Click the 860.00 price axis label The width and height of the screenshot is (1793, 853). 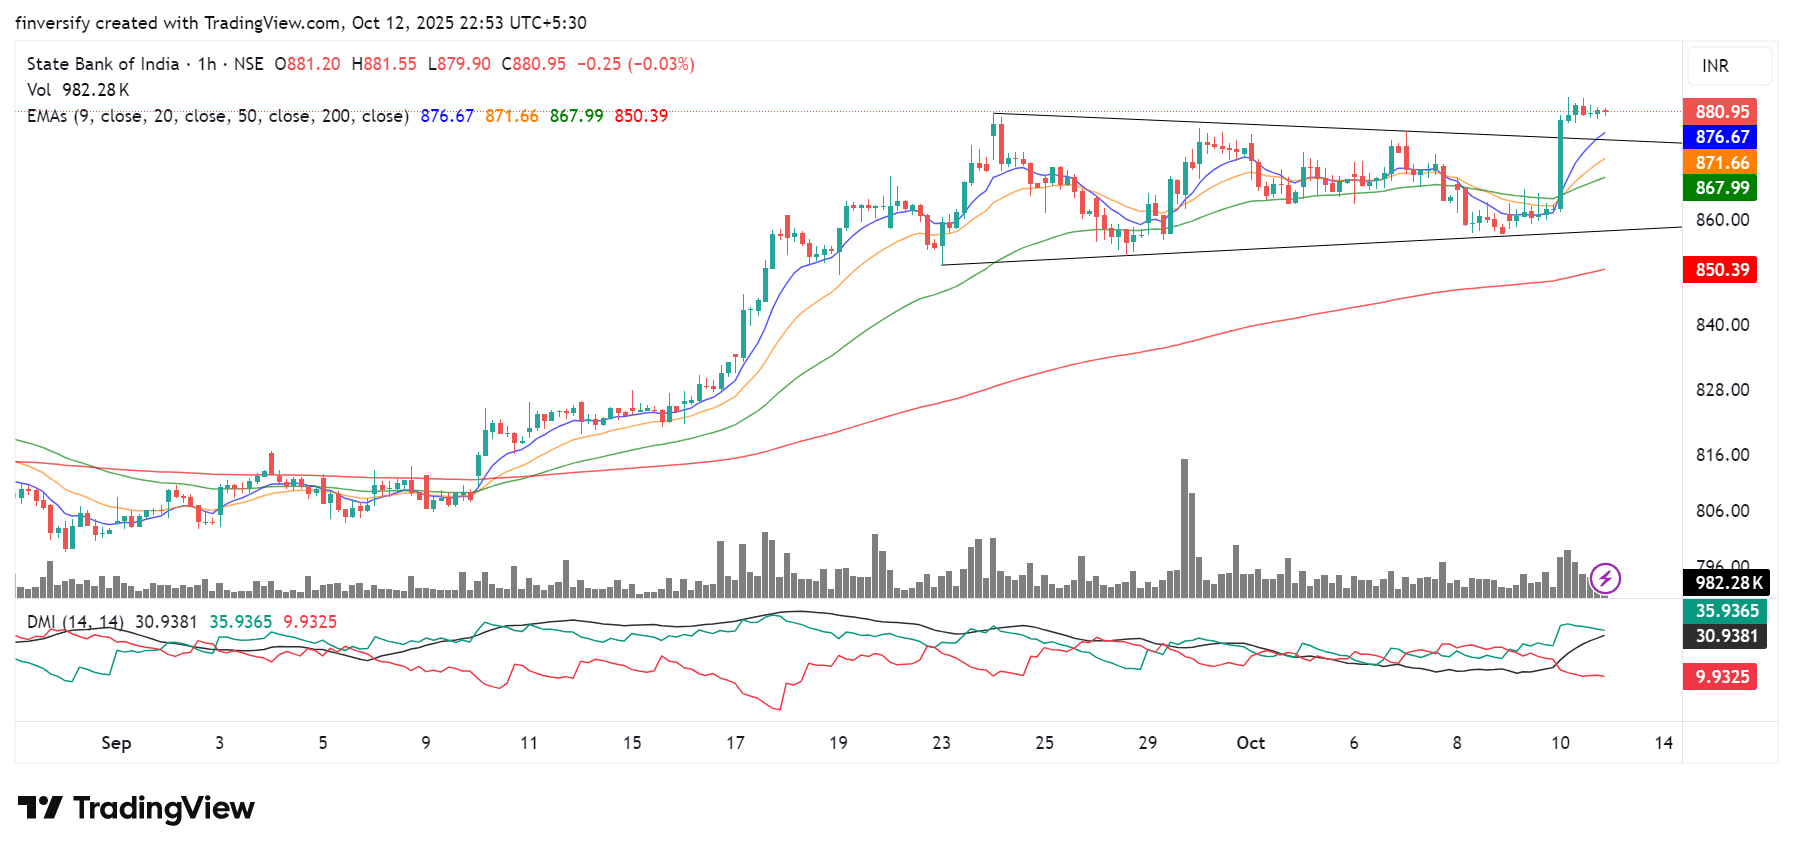pyautogui.click(x=1722, y=220)
